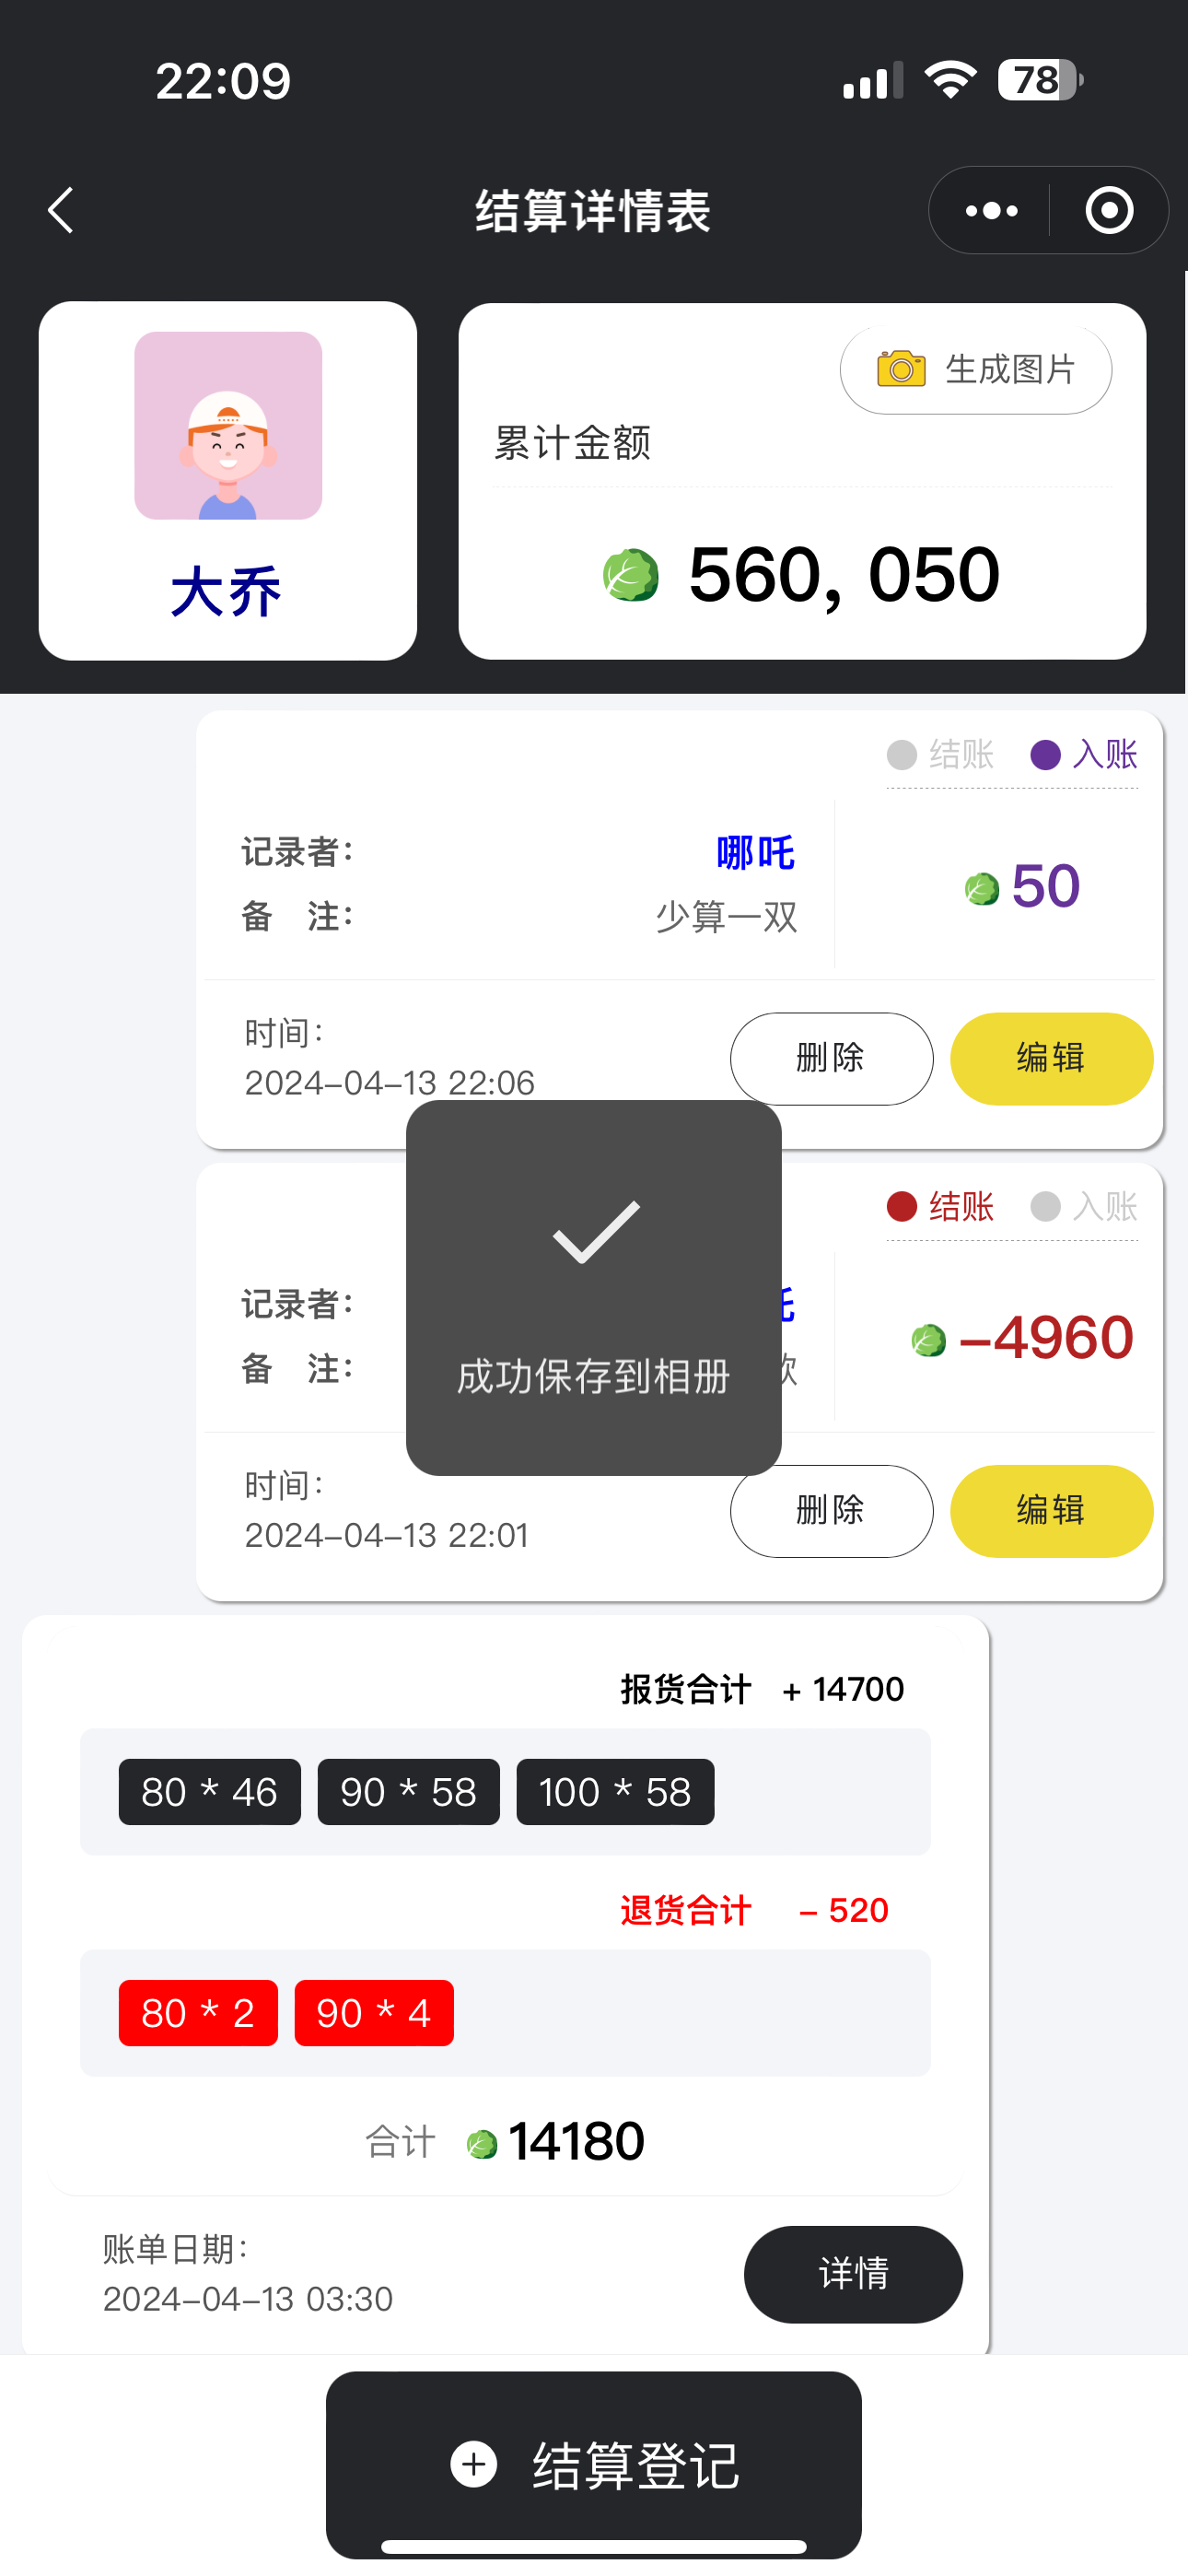Edit the 22:06 record via 编辑
This screenshot has height=2576, width=1188.
pyautogui.click(x=1051, y=1058)
